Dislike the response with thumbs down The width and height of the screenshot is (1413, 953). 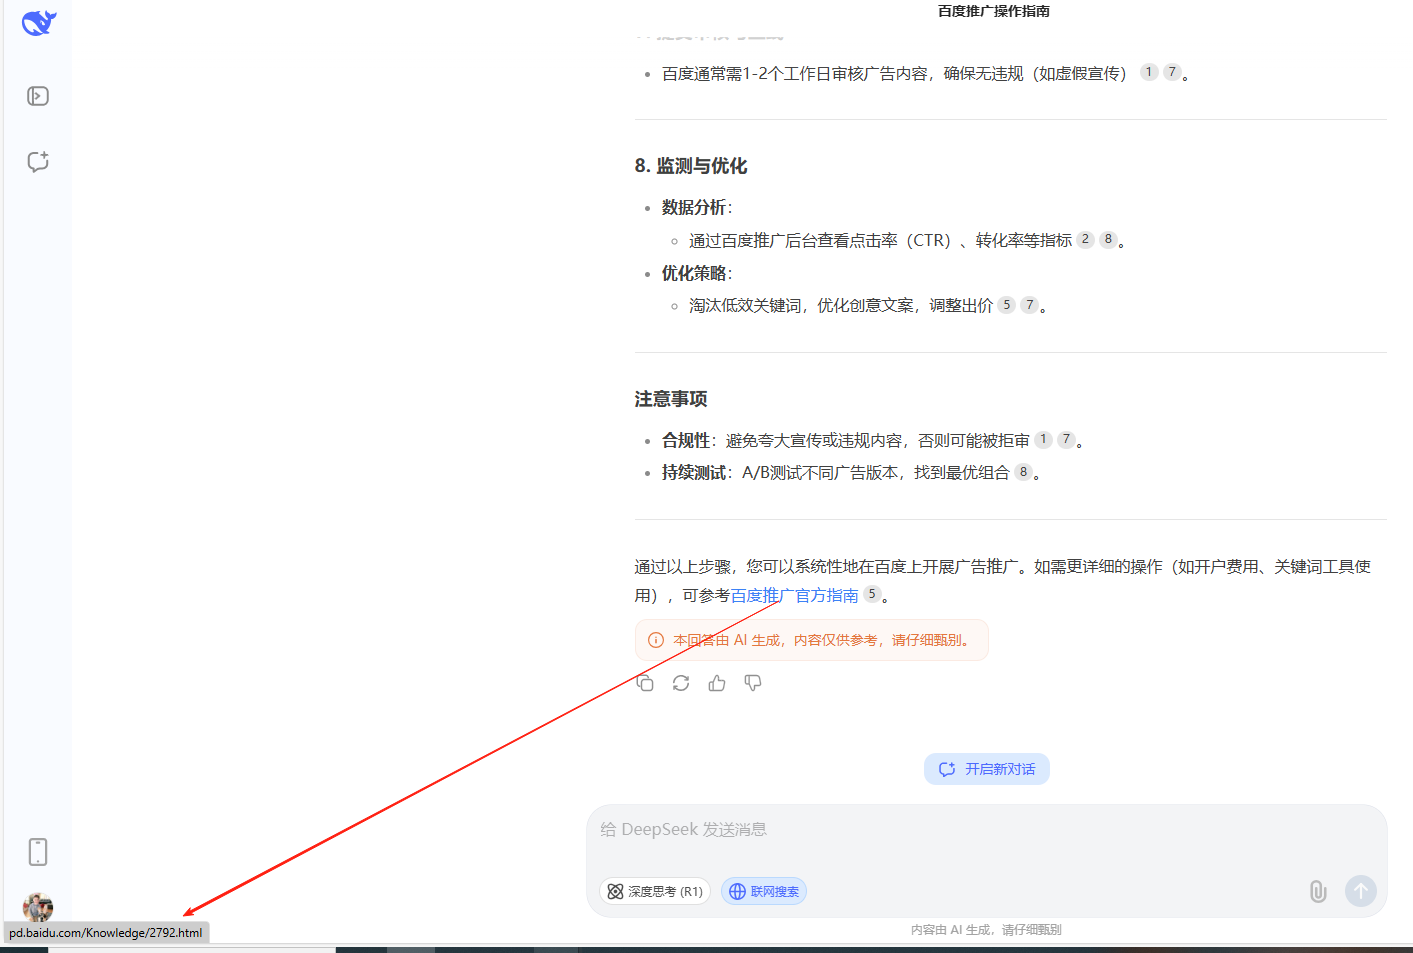[753, 683]
